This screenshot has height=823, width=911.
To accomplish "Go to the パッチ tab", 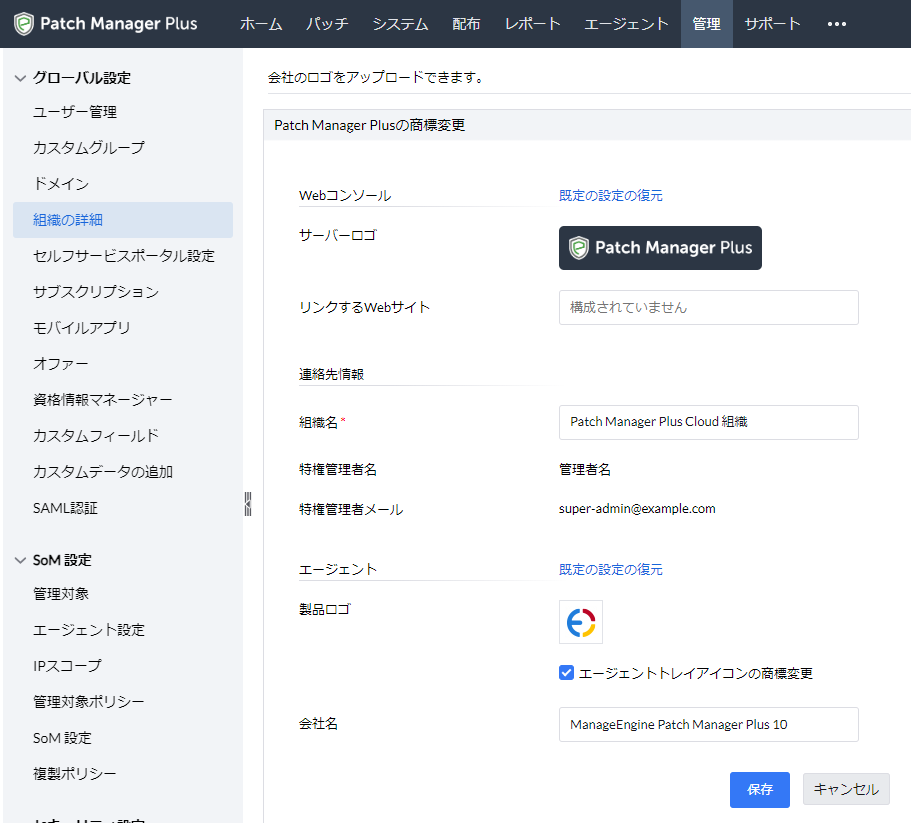I will click(327, 24).
